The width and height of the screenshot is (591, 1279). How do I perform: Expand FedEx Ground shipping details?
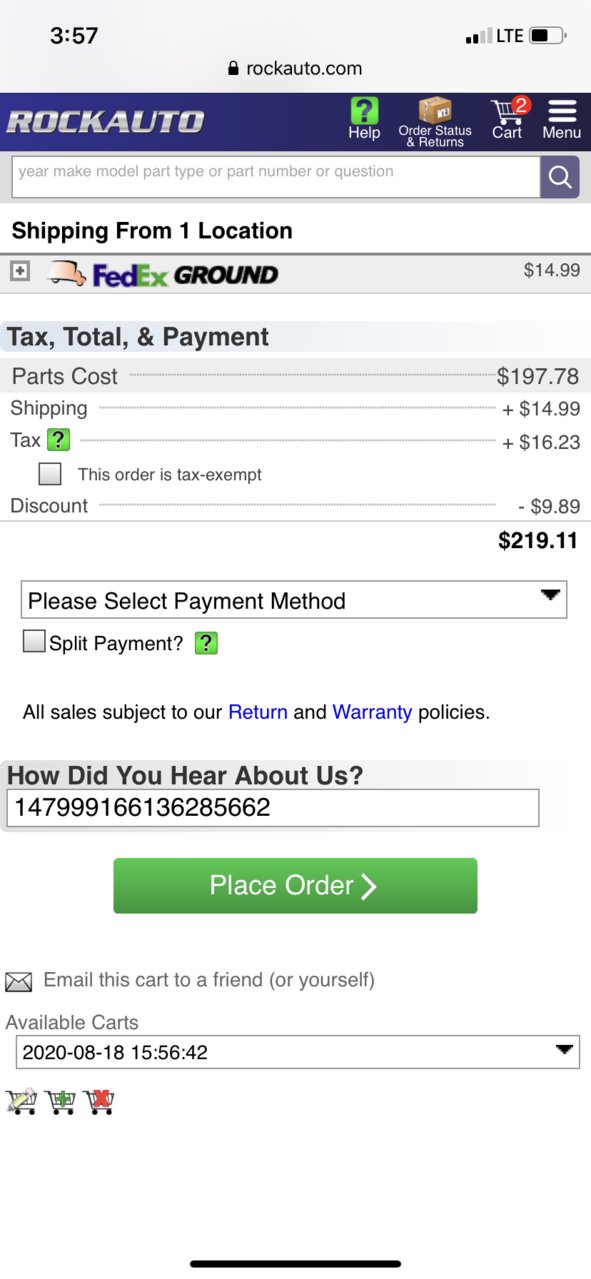[20, 271]
